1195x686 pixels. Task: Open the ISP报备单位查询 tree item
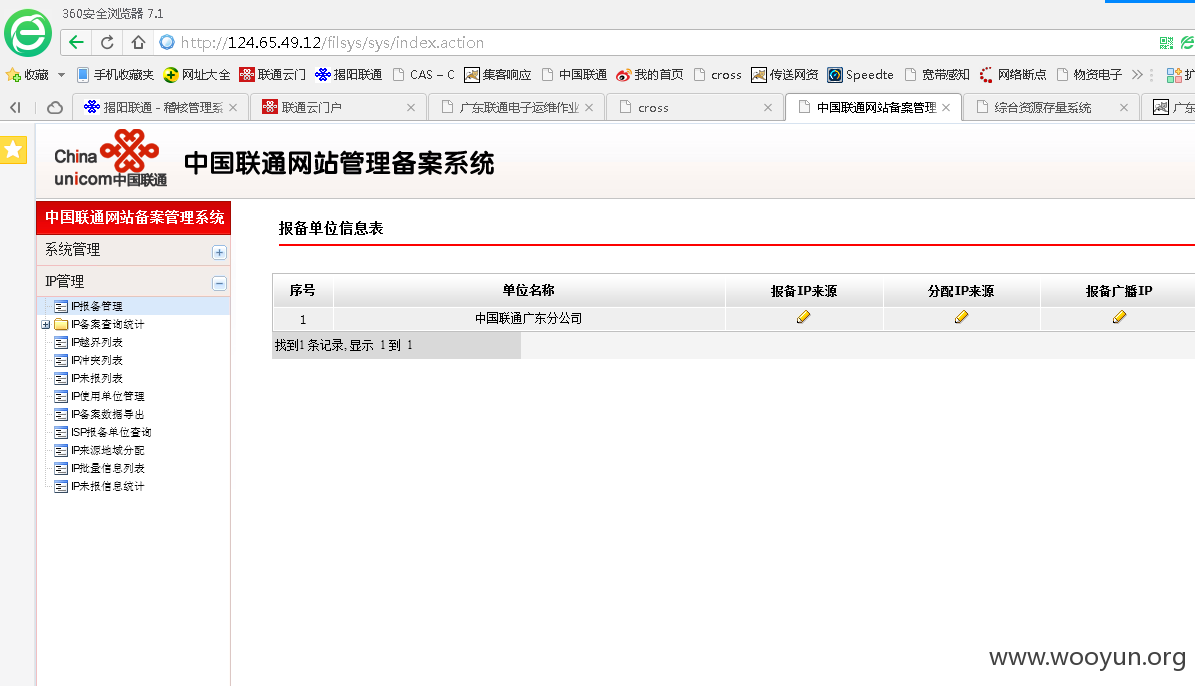[x=111, y=432]
